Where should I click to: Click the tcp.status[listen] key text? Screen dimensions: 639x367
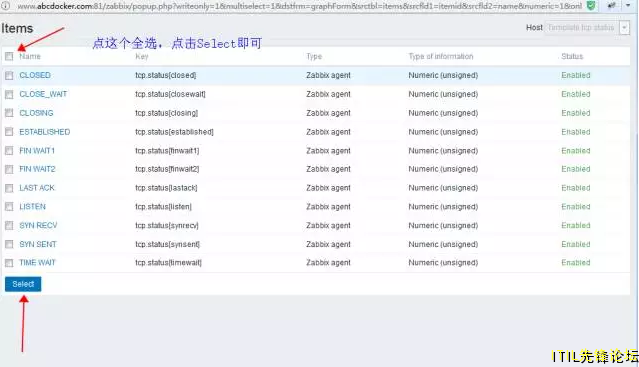coord(163,207)
